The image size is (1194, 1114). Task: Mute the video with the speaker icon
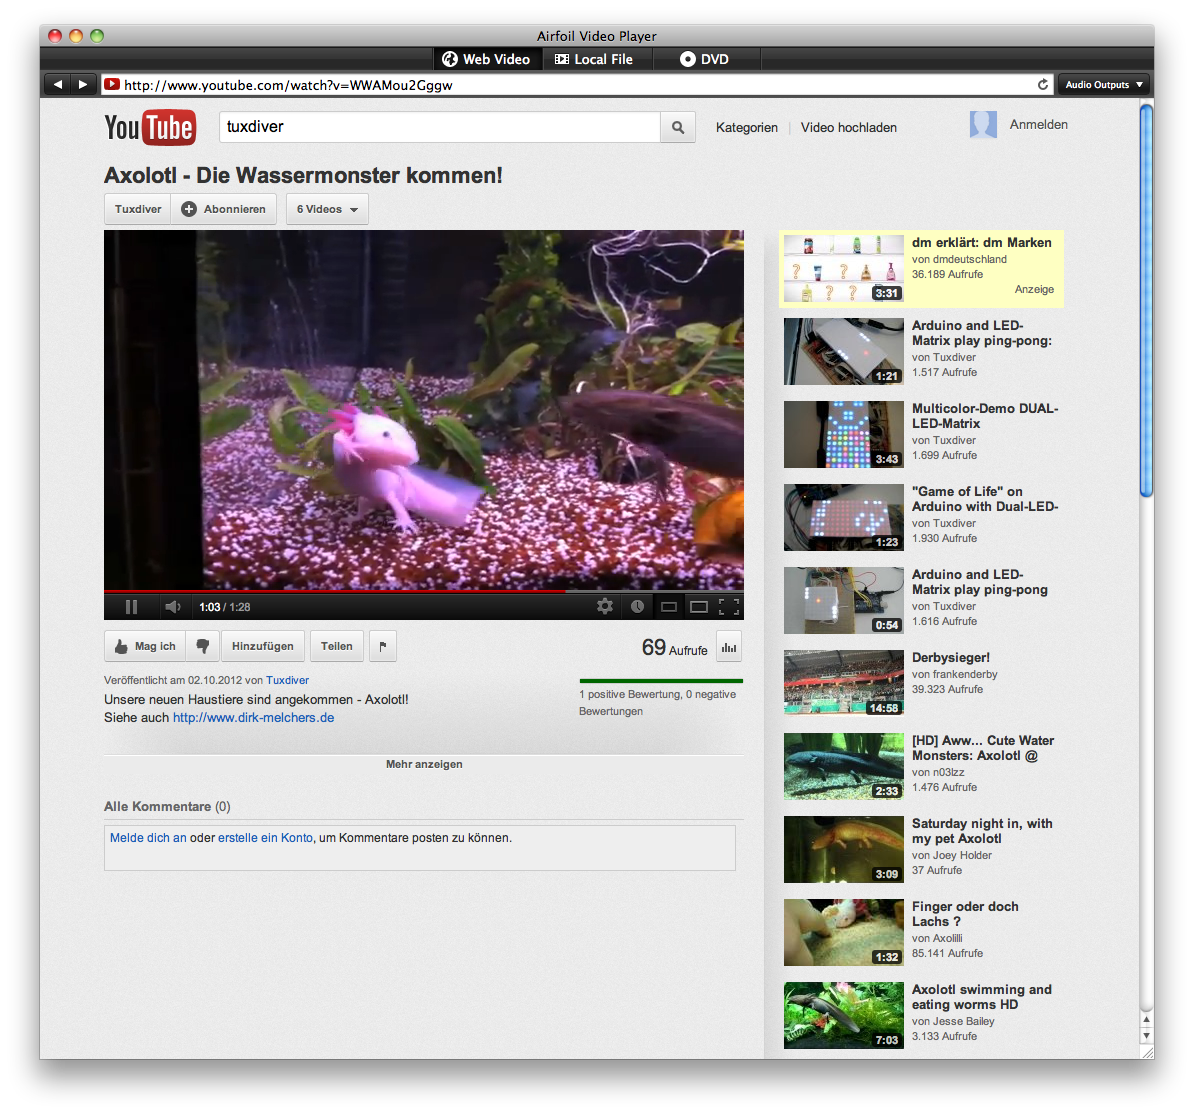173,607
